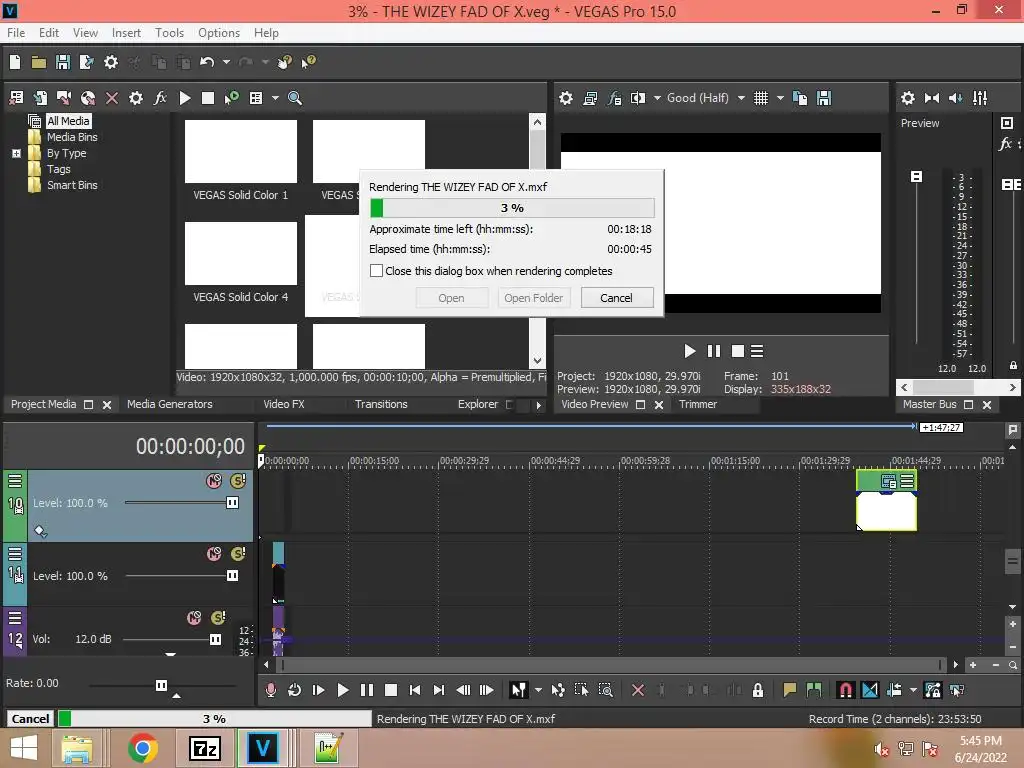
Task: Toggle Loop Playback in transport bar
Action: point(295,690)
